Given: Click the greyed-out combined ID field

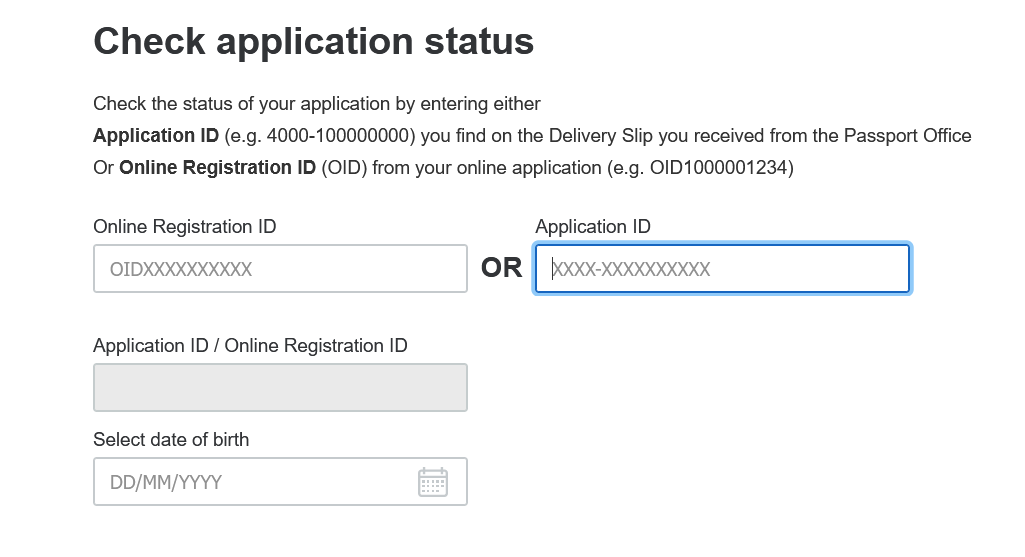Looking at the screenshot, I should tap(280, 387).
